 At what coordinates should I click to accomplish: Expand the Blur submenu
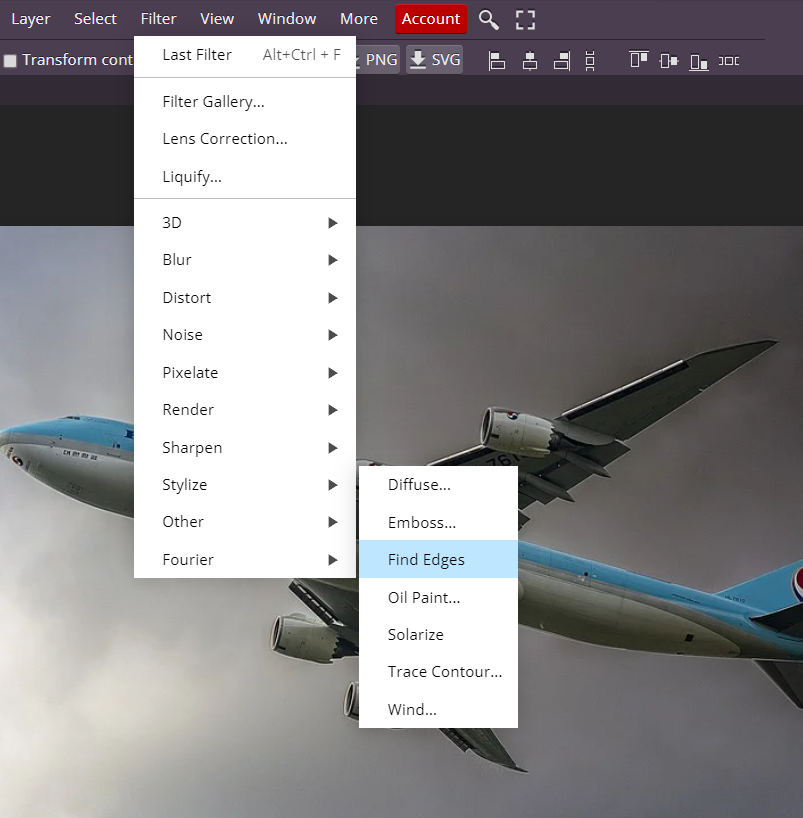click(245, 260)
